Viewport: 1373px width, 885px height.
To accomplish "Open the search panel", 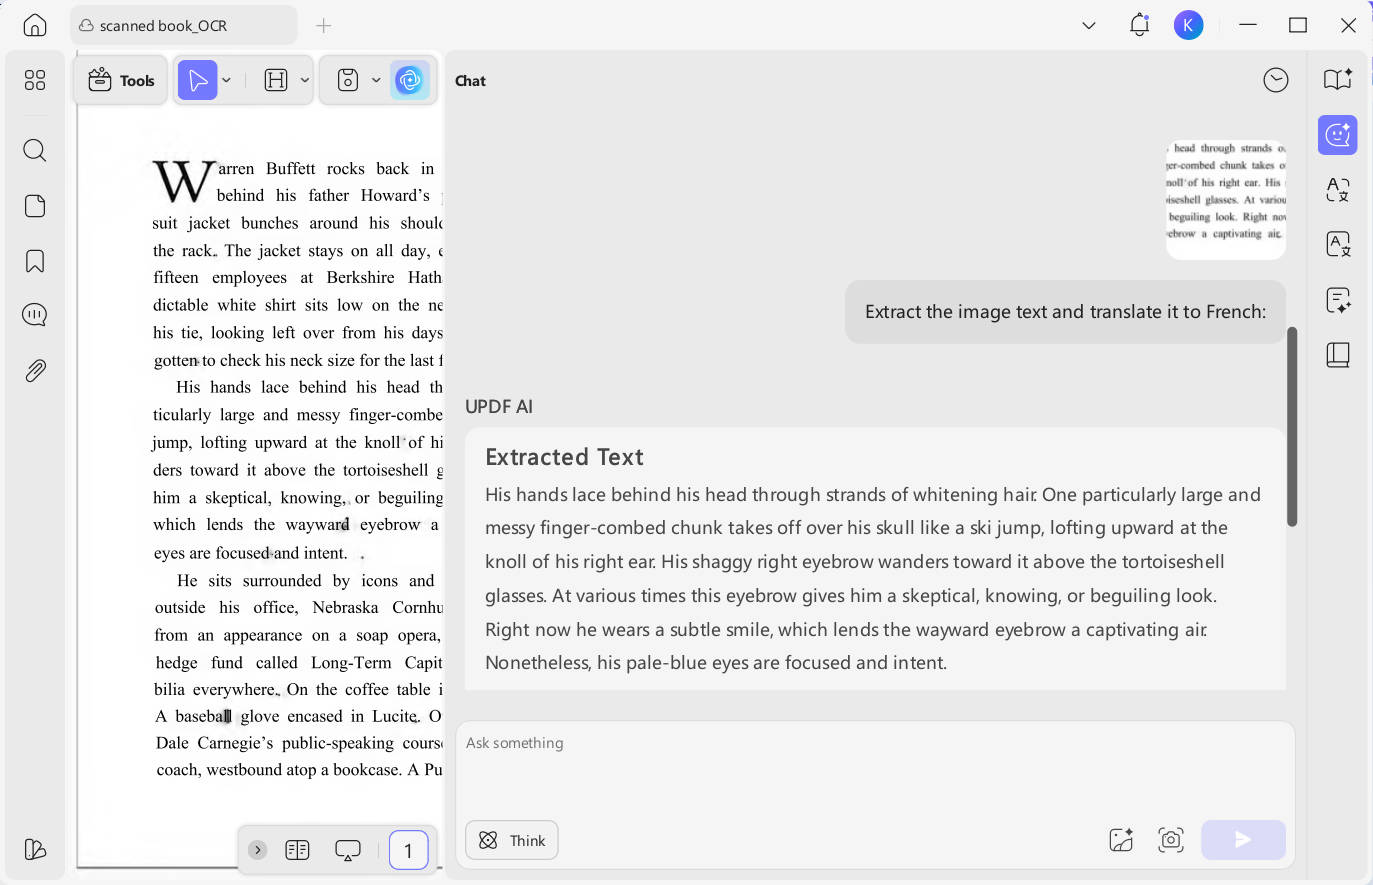I will [35, 150].
